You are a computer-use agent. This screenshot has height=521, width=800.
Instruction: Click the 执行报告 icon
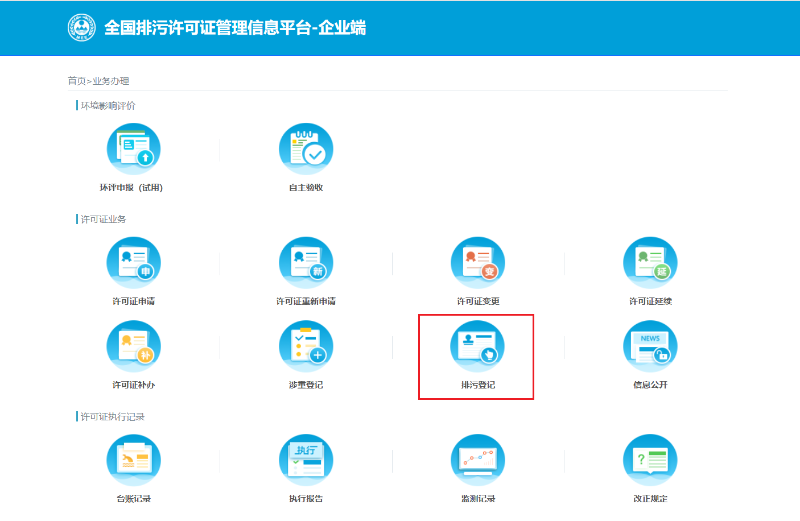pos(305,460)
